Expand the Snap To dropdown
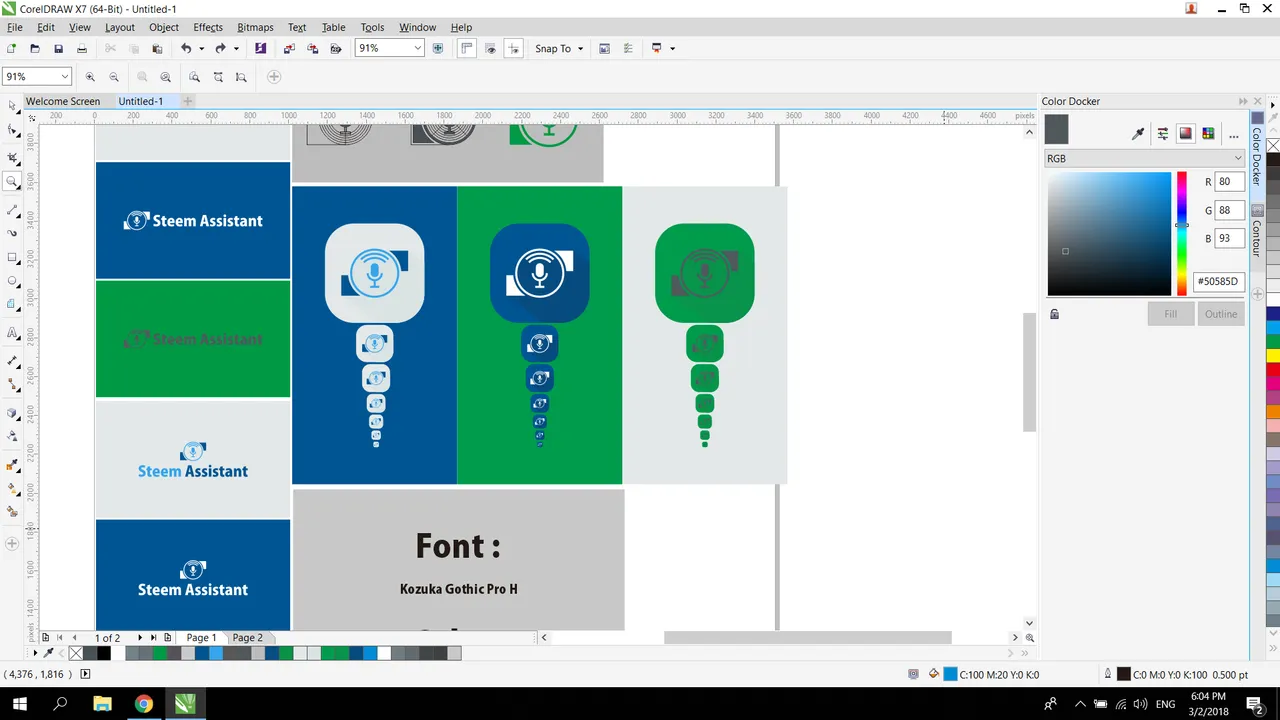The height and width of the screenshot is (720, 1280). [x=580, y=48]
